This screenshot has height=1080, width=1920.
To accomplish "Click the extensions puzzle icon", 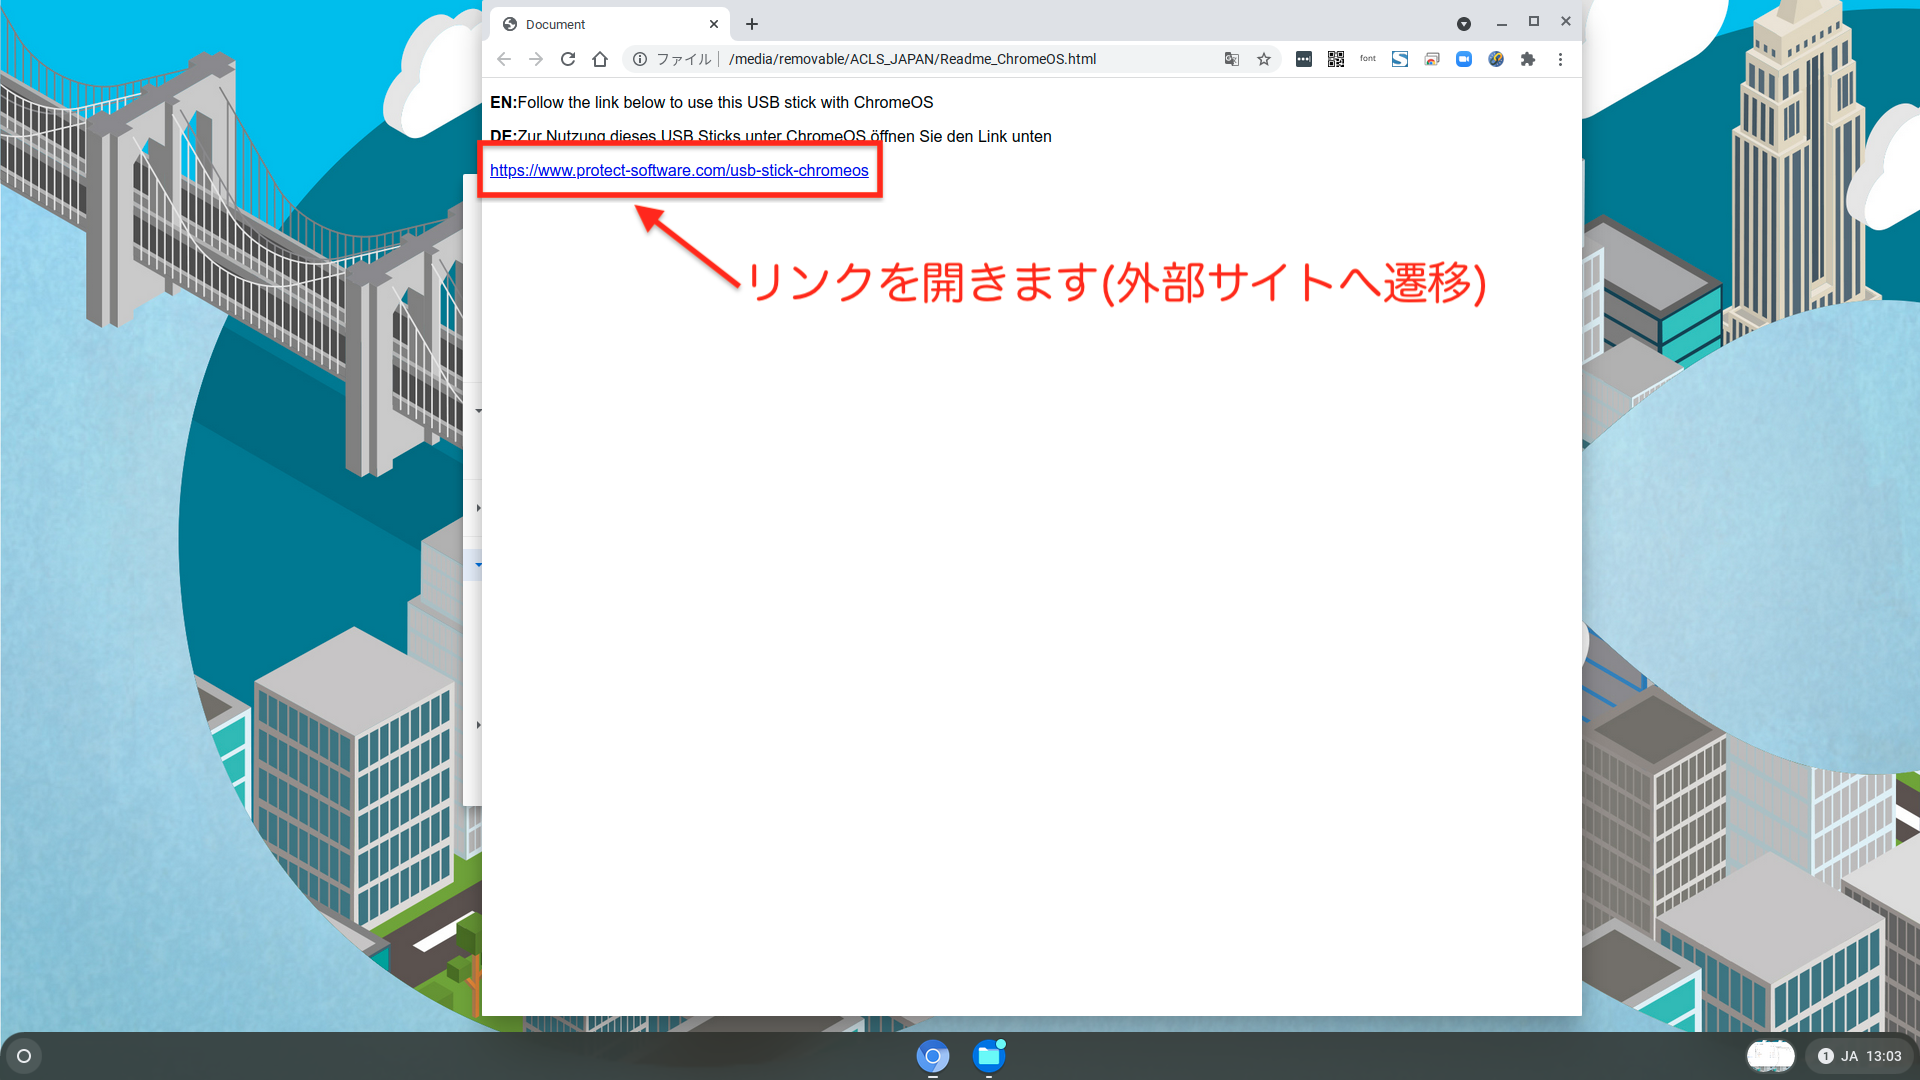I will click(x=1528, y=59).
